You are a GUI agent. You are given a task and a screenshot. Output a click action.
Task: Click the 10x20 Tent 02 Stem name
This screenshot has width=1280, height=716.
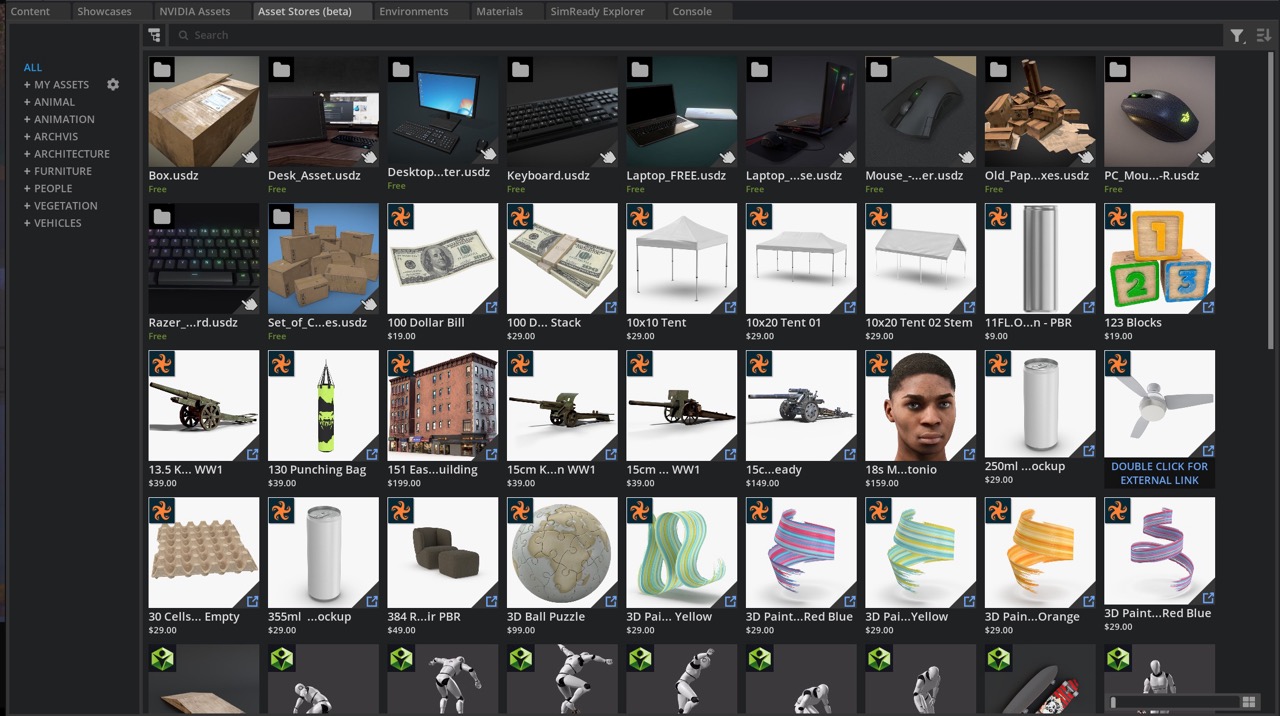[x=919, y=323]
